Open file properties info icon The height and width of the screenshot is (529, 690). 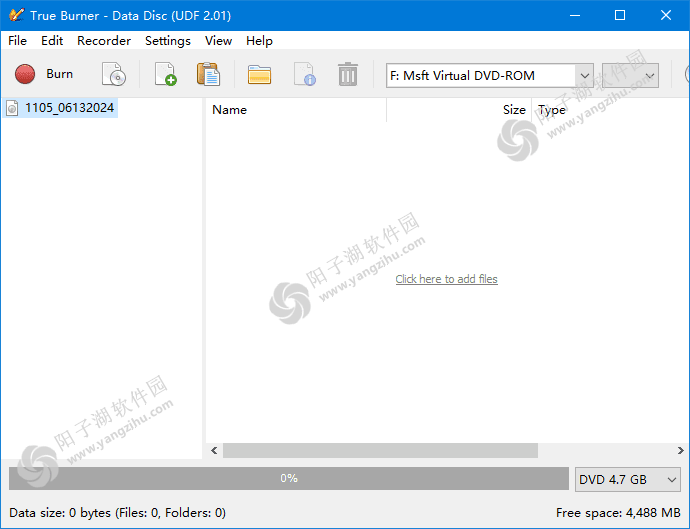[305, 74]
